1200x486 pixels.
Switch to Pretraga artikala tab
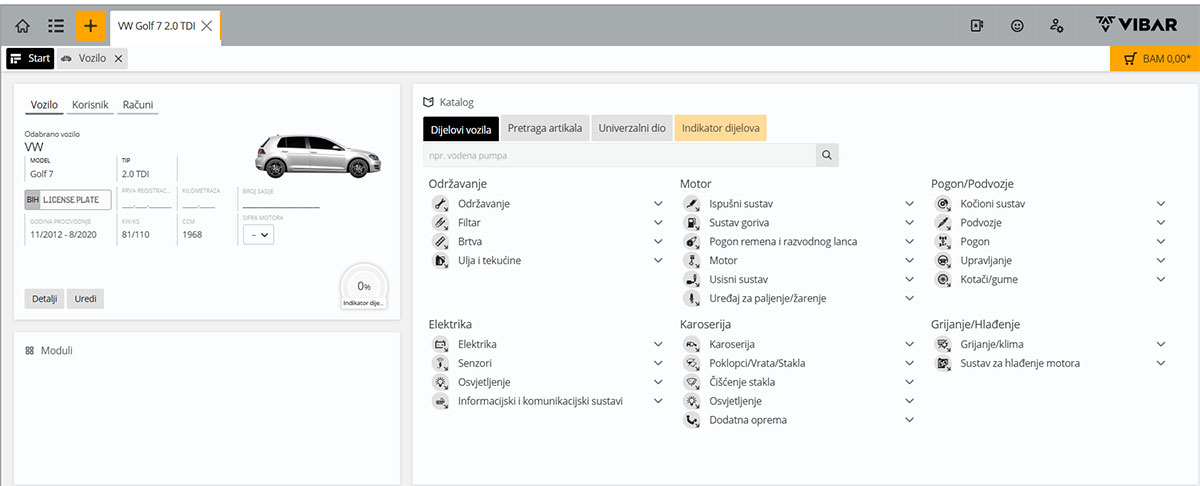(545, 129)
